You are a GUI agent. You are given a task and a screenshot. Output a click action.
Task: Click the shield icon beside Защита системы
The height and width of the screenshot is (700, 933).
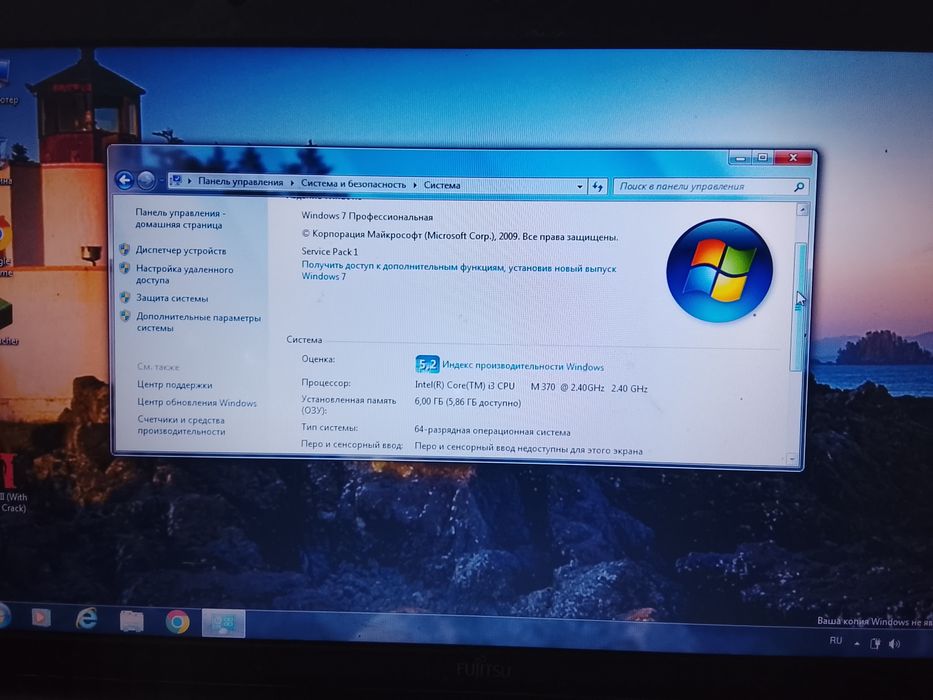[125, 297]
